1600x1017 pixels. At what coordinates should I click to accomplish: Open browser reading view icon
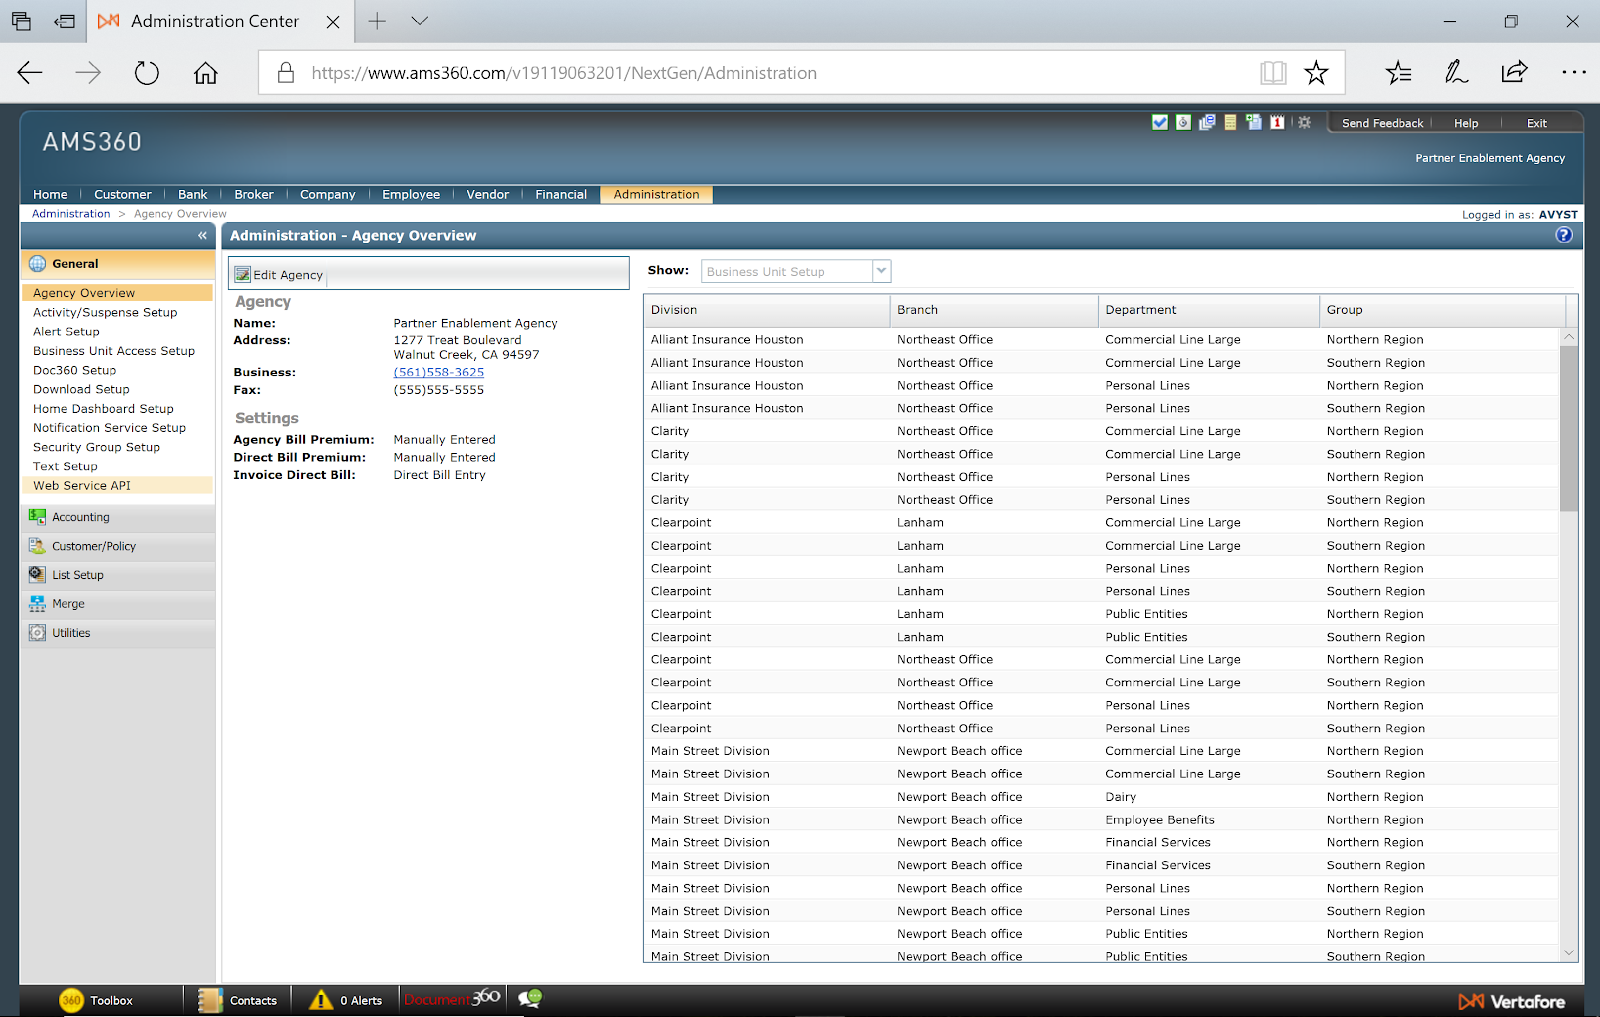click(x=1273, y=73)
